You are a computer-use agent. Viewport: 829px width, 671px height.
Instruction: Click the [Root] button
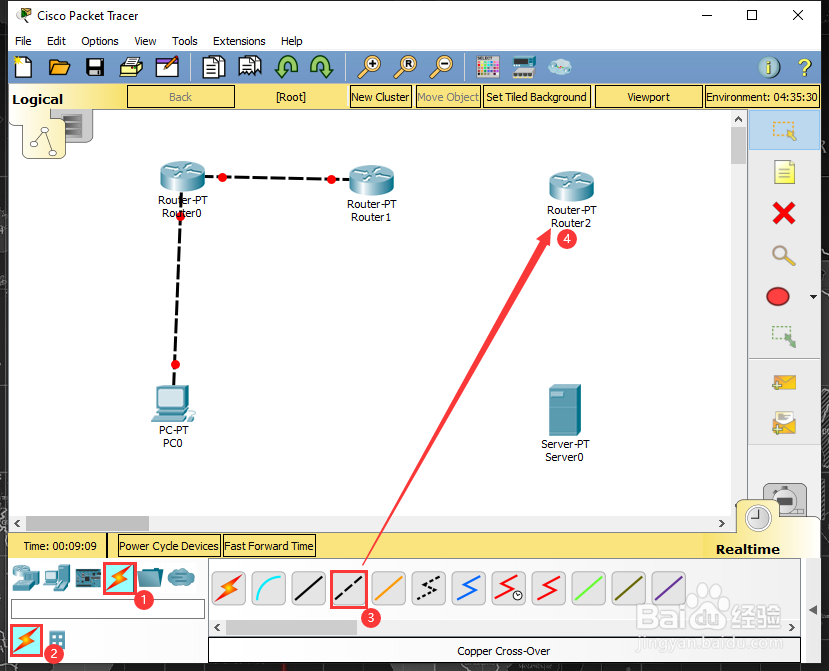coord(291,97)
